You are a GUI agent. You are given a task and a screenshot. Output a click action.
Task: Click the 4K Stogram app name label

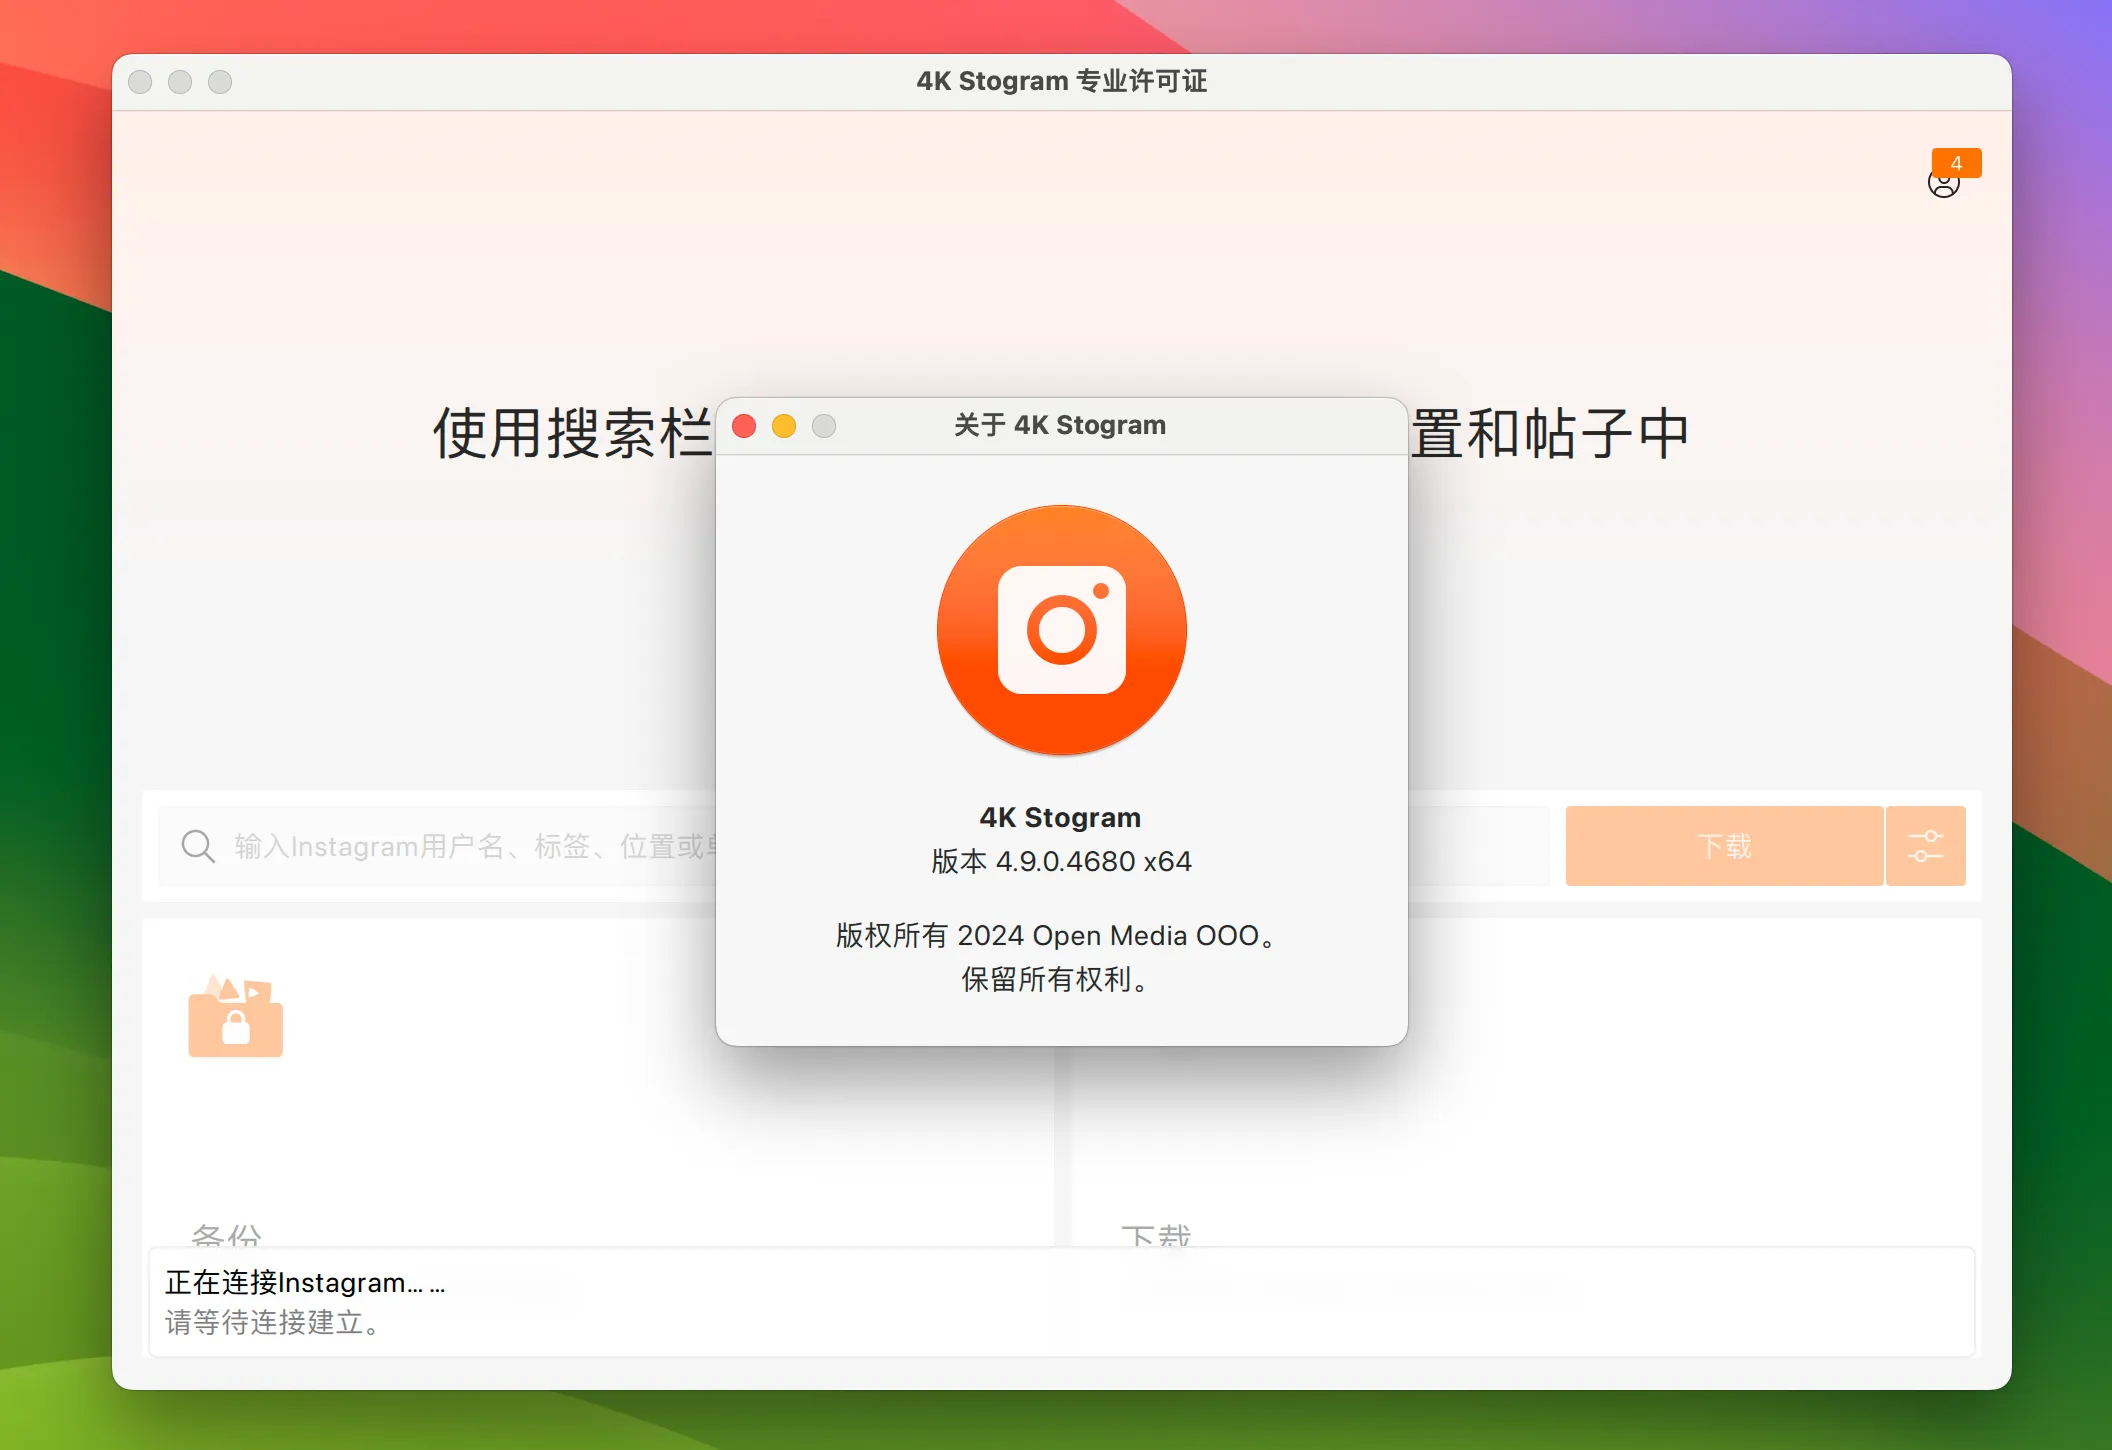1061,818
